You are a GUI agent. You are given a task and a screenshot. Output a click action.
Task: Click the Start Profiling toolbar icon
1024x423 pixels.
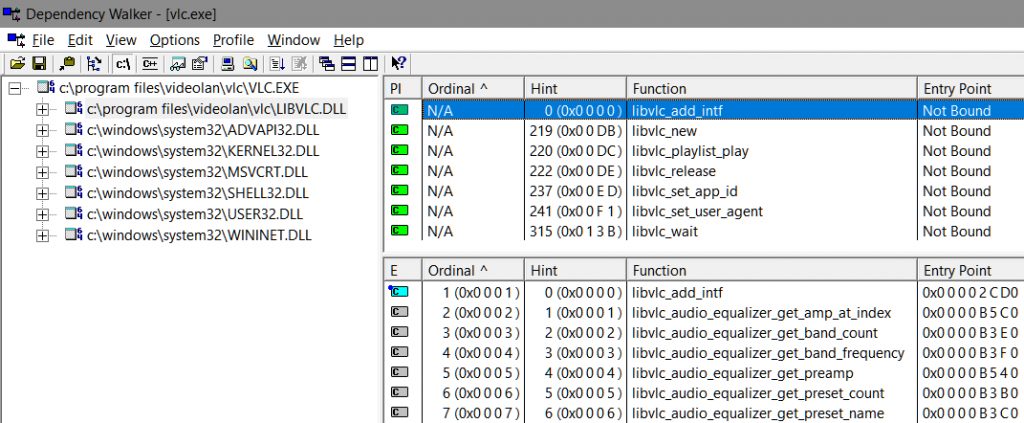pos(278,63)
